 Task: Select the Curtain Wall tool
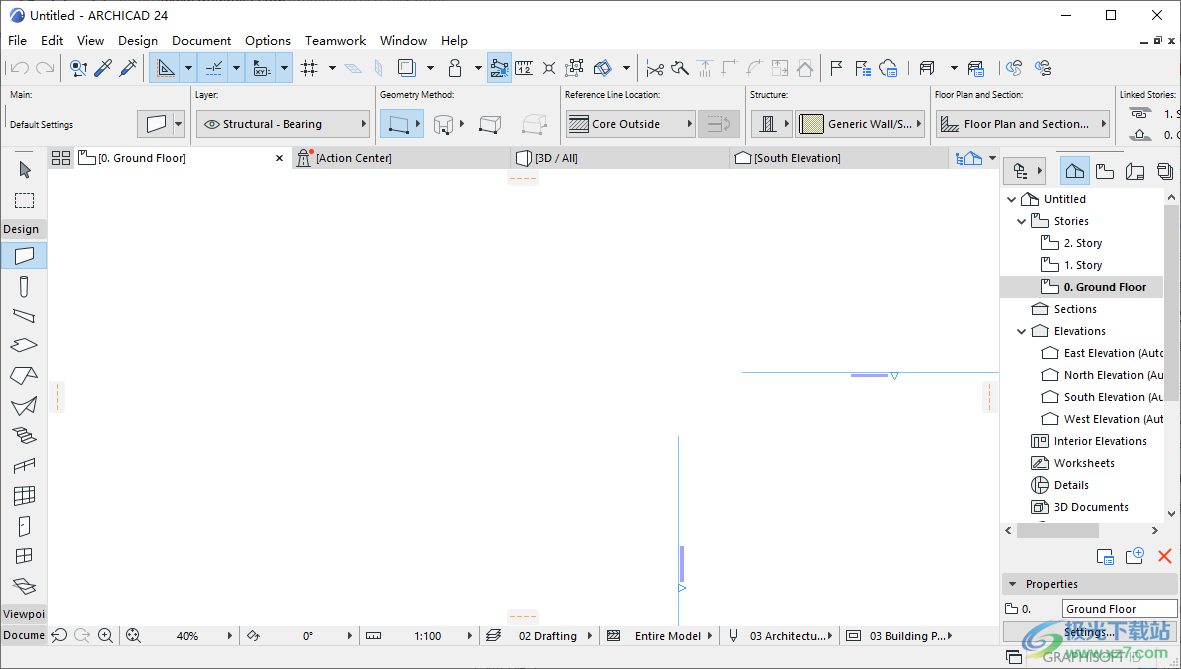[24, 496]
